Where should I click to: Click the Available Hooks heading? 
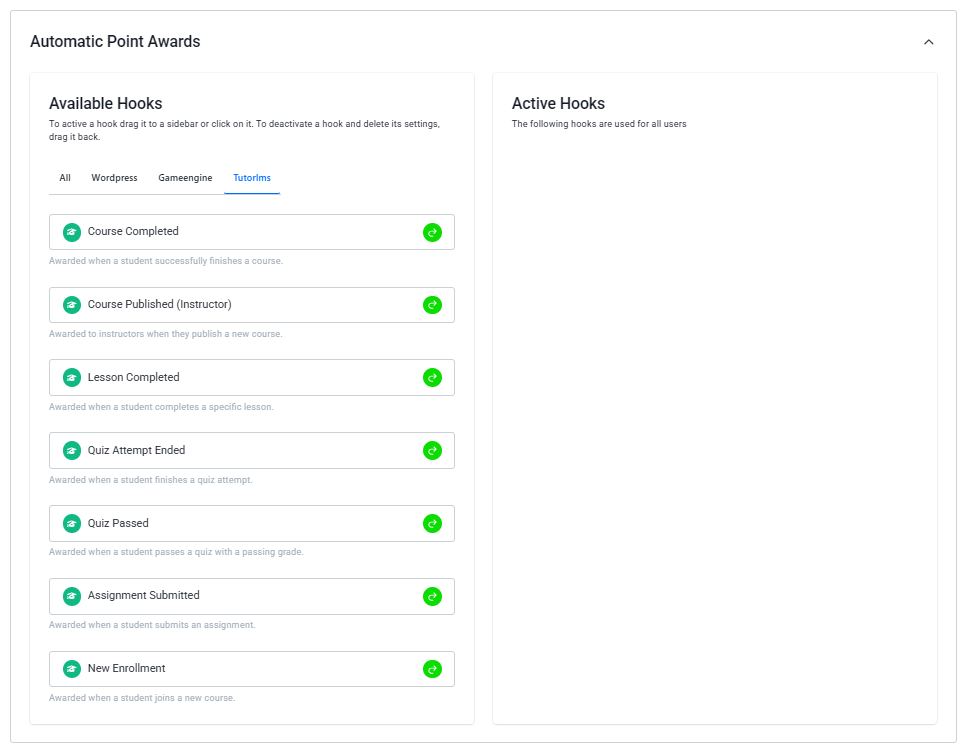pyautogui.click(x=105, y=103)
